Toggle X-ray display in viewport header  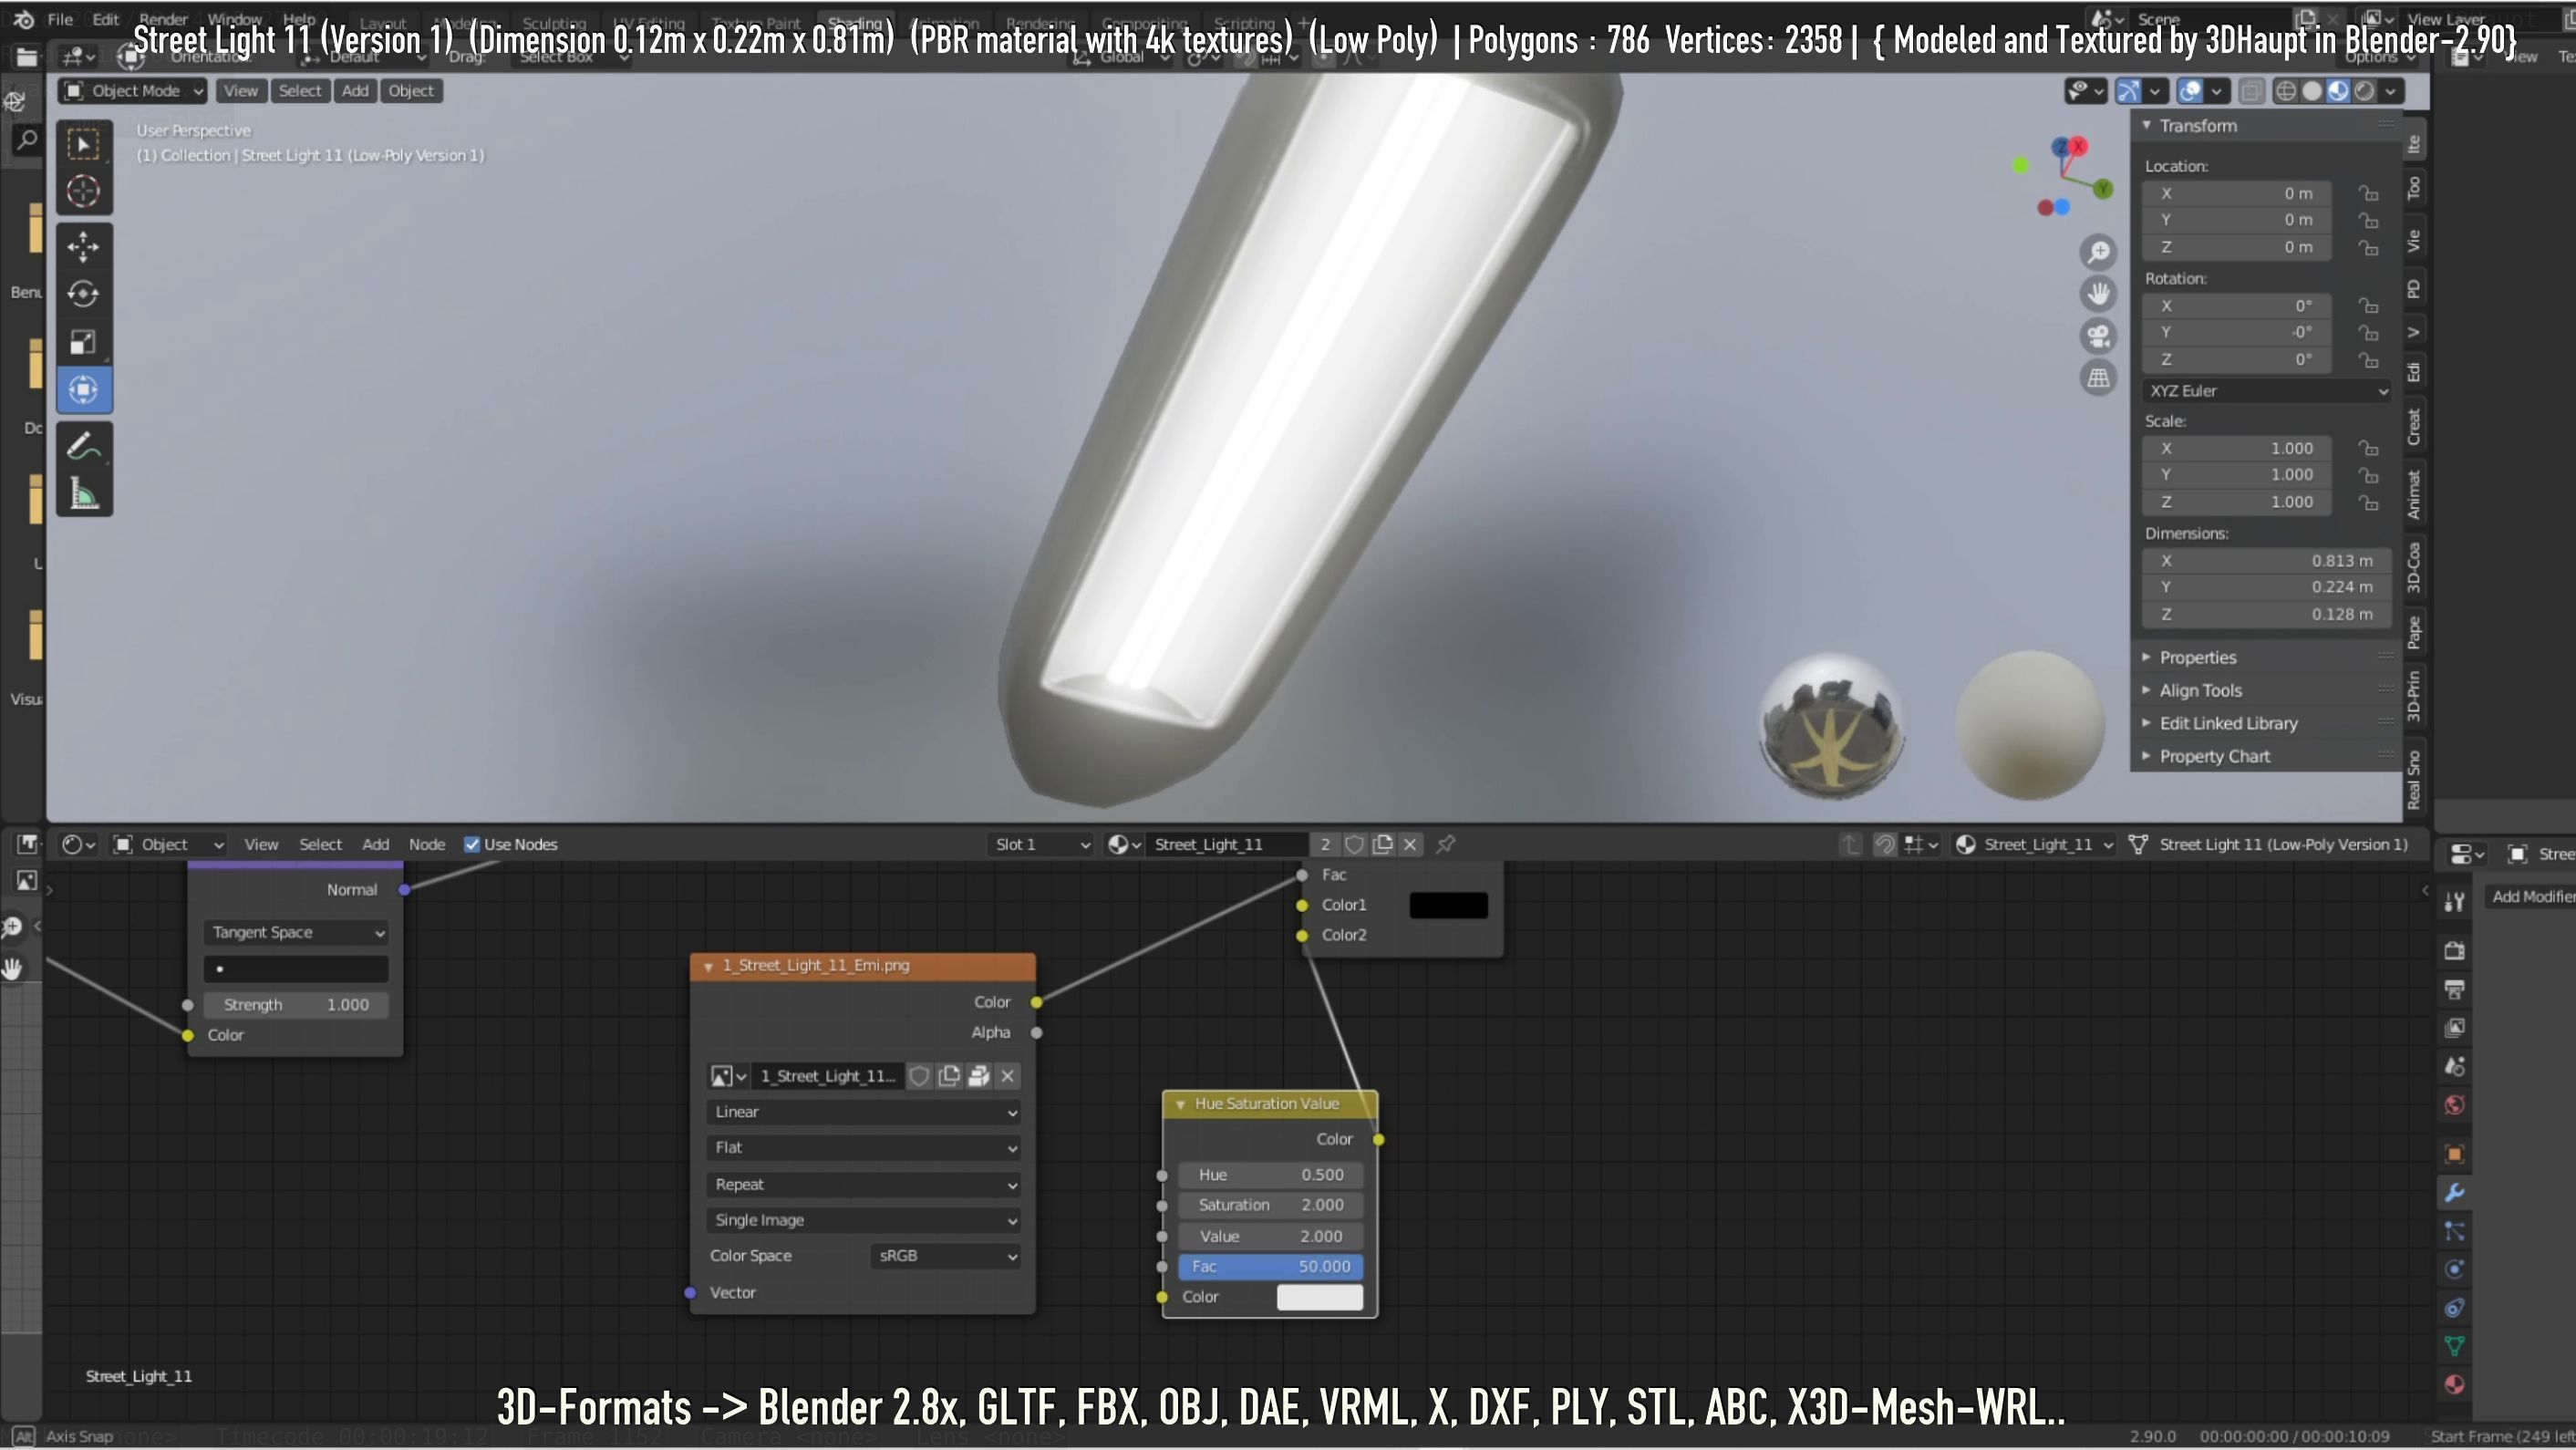click(2250, 91)
